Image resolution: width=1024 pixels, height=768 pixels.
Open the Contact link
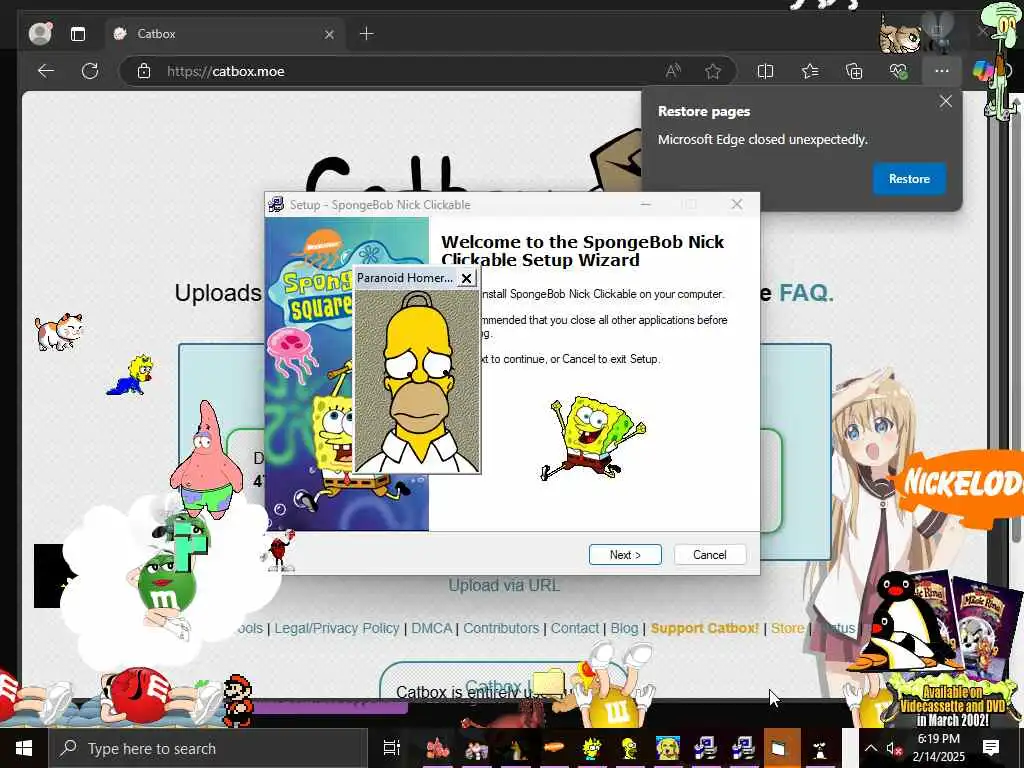[575, 628]
